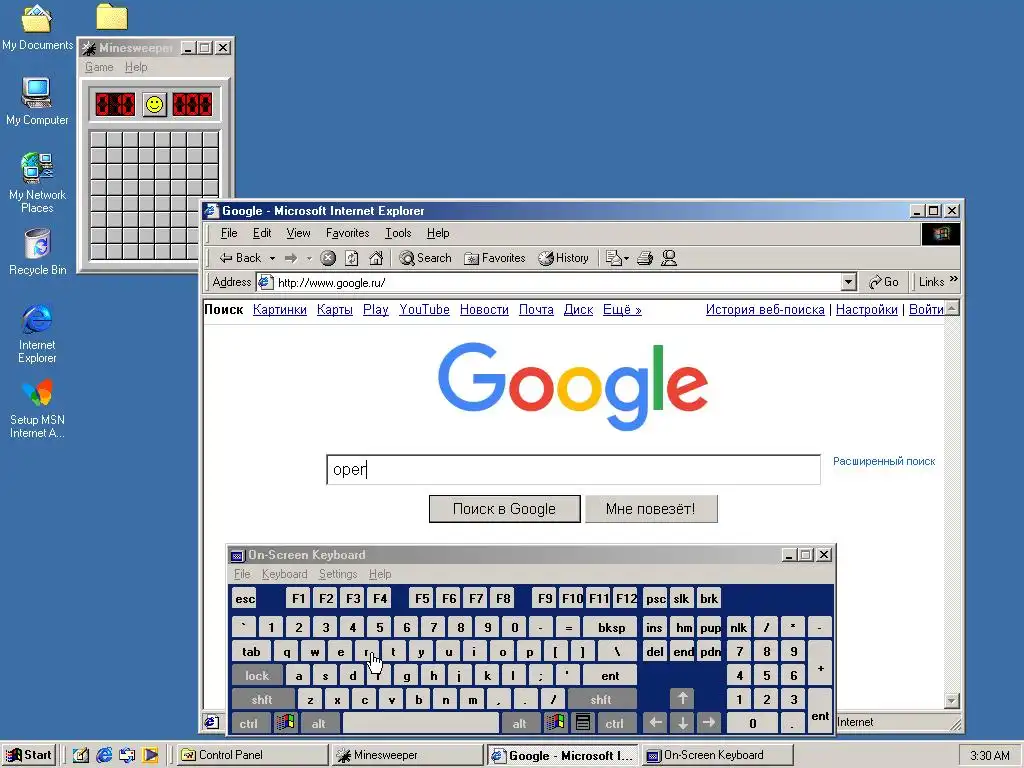Screen dimensions: 1024x768
Task: Switch to Control Panel taskbar button
Action: pos(252,755)
